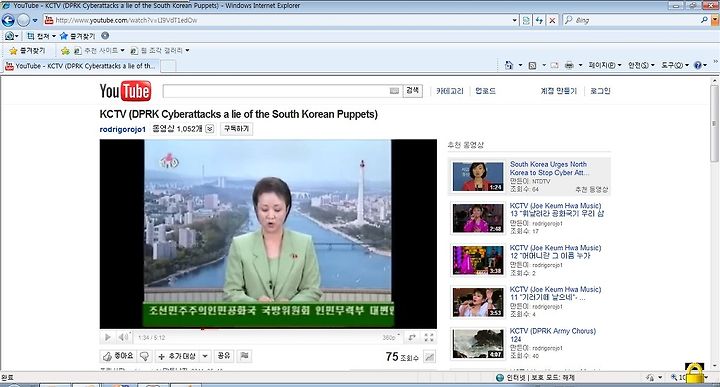
Task: Click the 계정 만들기 create account link
Action: (558, 91)
